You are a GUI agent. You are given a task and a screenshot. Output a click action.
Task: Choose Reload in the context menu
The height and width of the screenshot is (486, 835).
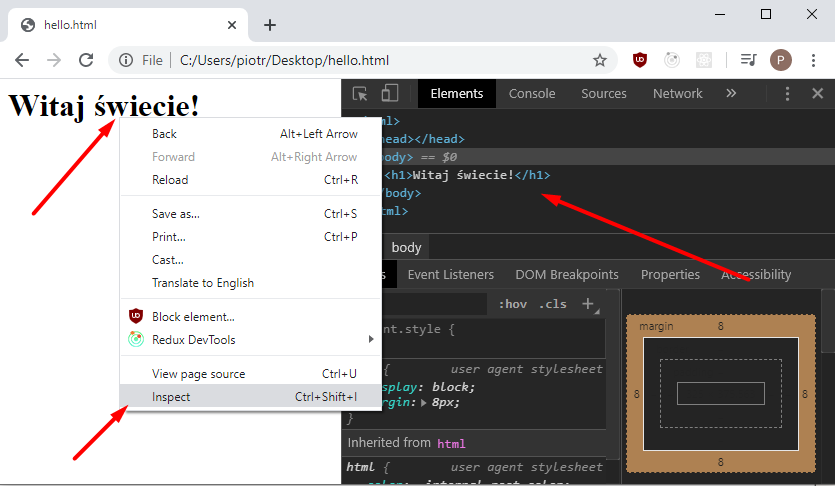[251, 180]
